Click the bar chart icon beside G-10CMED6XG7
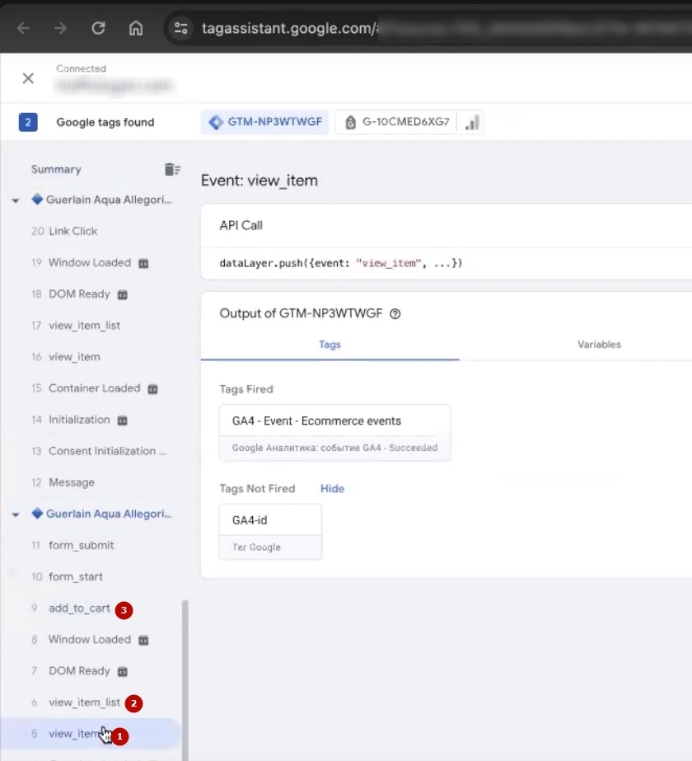The width and height of the screenshot is (692, 761). pyautogui.click(x=473, y=122)
